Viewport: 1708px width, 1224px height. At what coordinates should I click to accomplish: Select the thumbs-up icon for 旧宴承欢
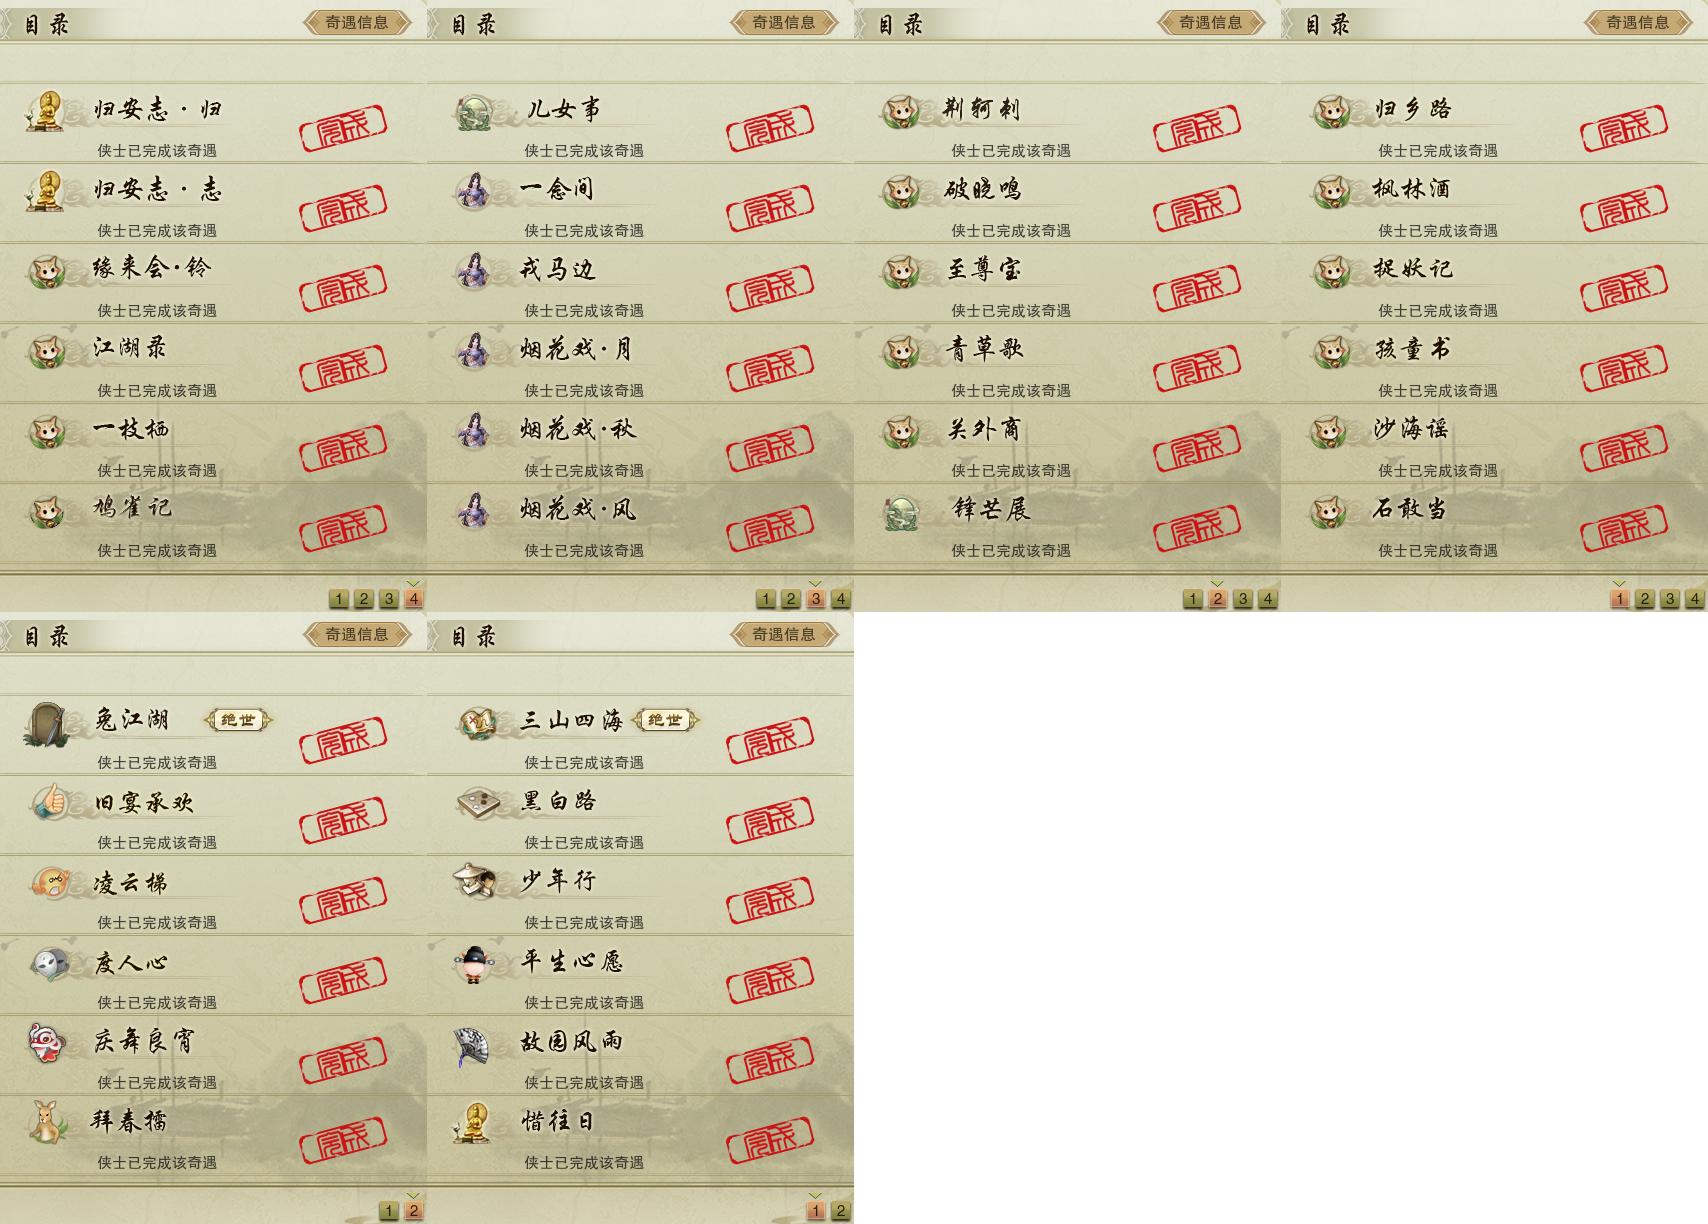pos(47,803)
